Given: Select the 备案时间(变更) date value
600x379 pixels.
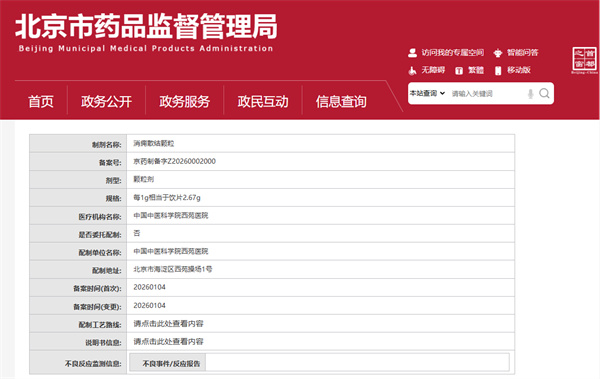Looking at the screenshot, I should (x=149, y=305).
